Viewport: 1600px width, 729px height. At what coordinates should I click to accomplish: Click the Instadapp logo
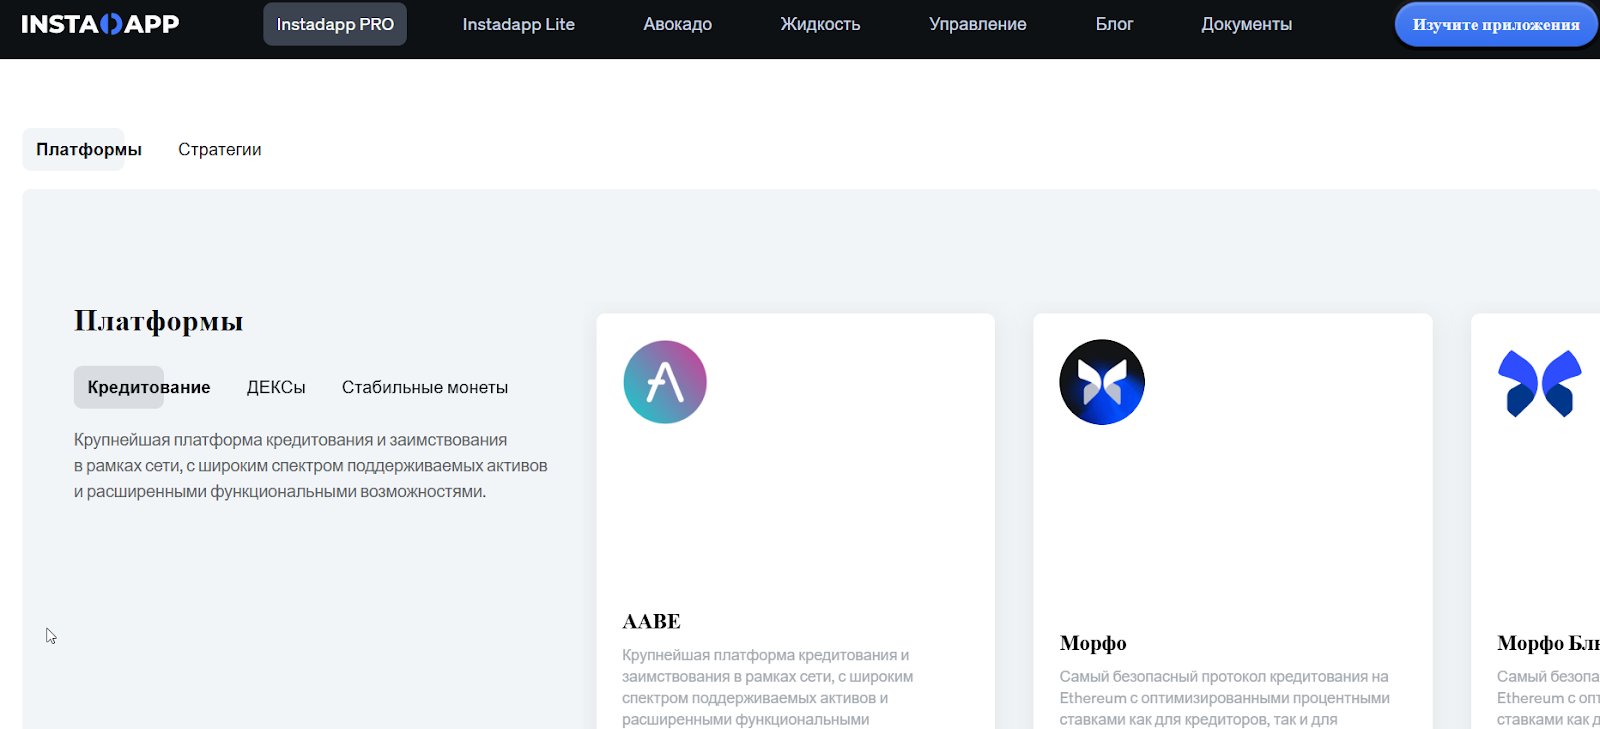tap(100, 24)
